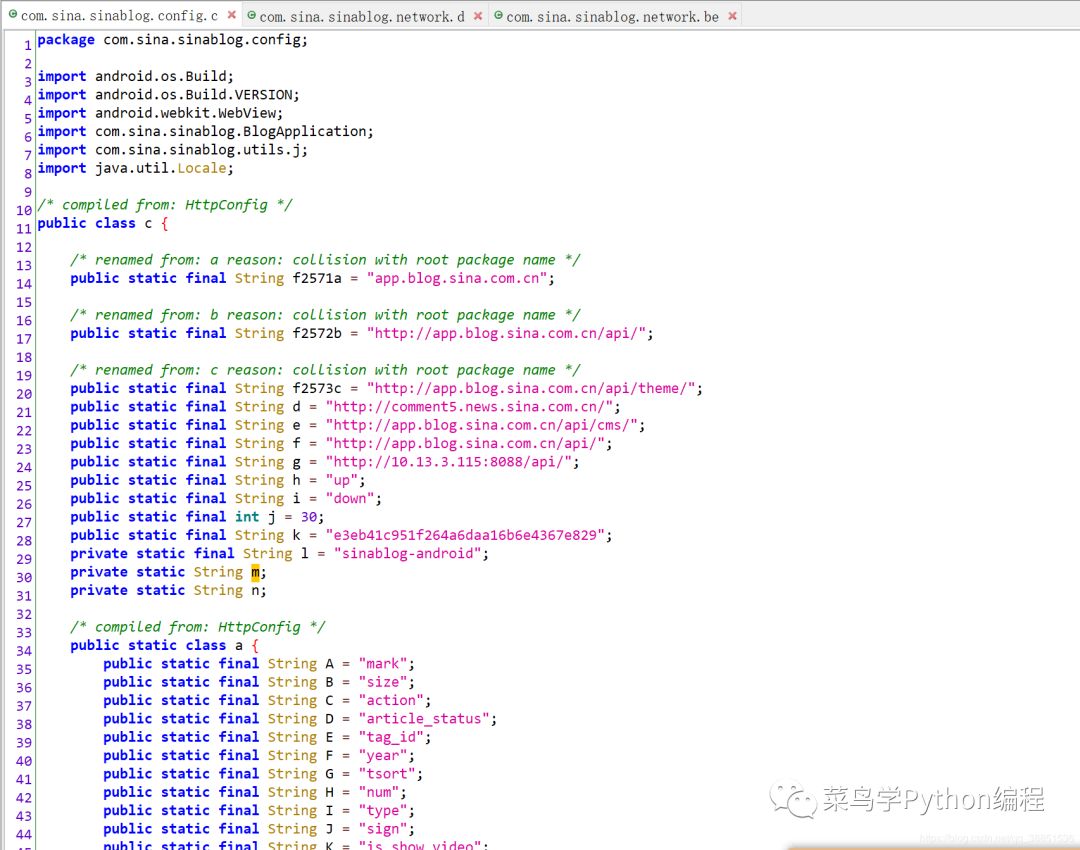Click the "article_status" string
The width and height of the screenshot is (1080, 850).
click(x=424, y=718)
